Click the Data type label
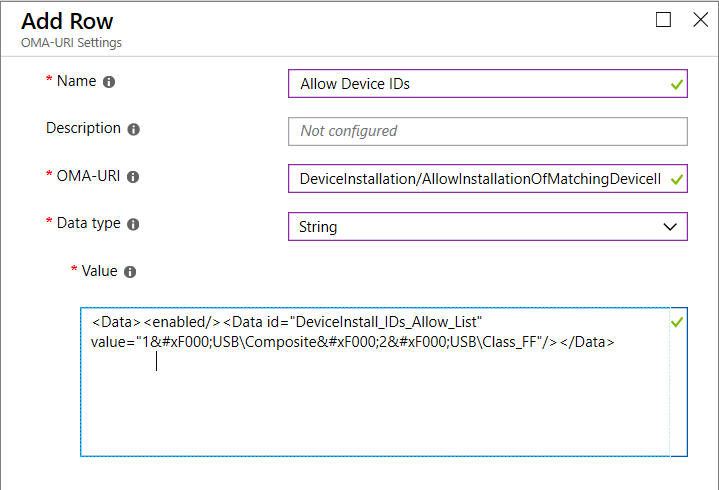 tap(89, 223)
